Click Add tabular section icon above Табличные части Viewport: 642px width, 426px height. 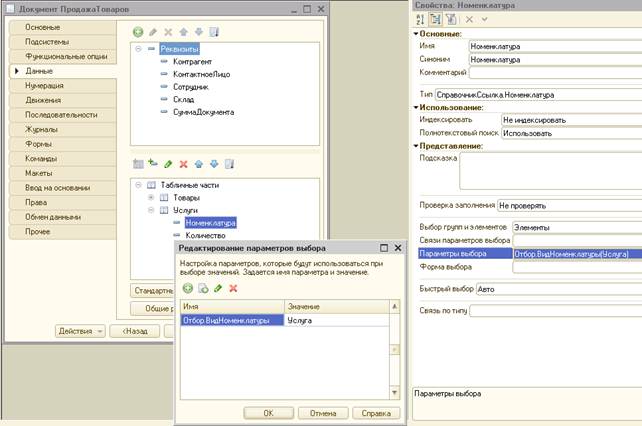[138, 164]
